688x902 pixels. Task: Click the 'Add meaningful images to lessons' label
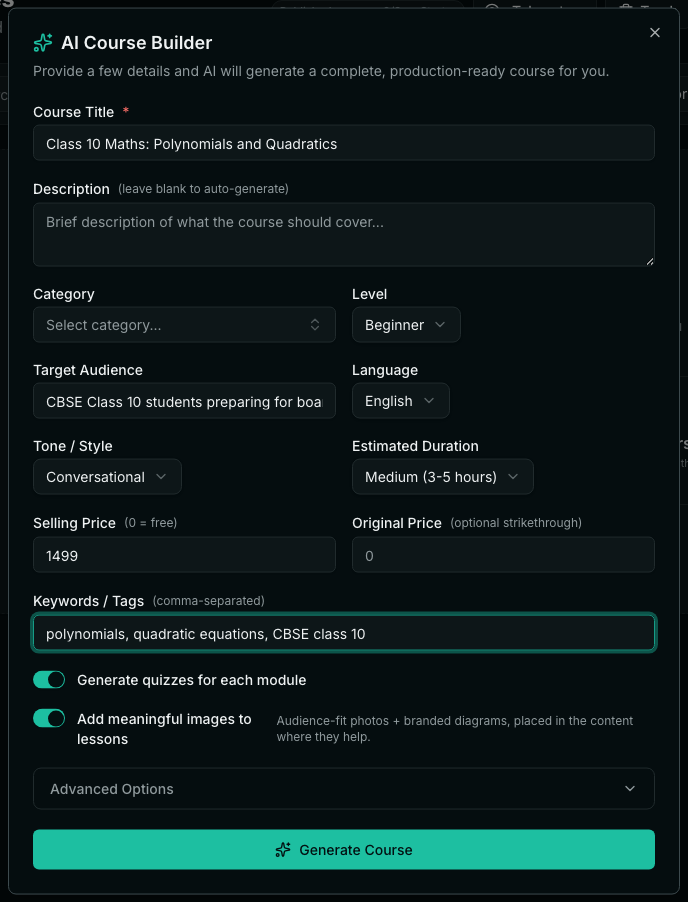[165, 729]
